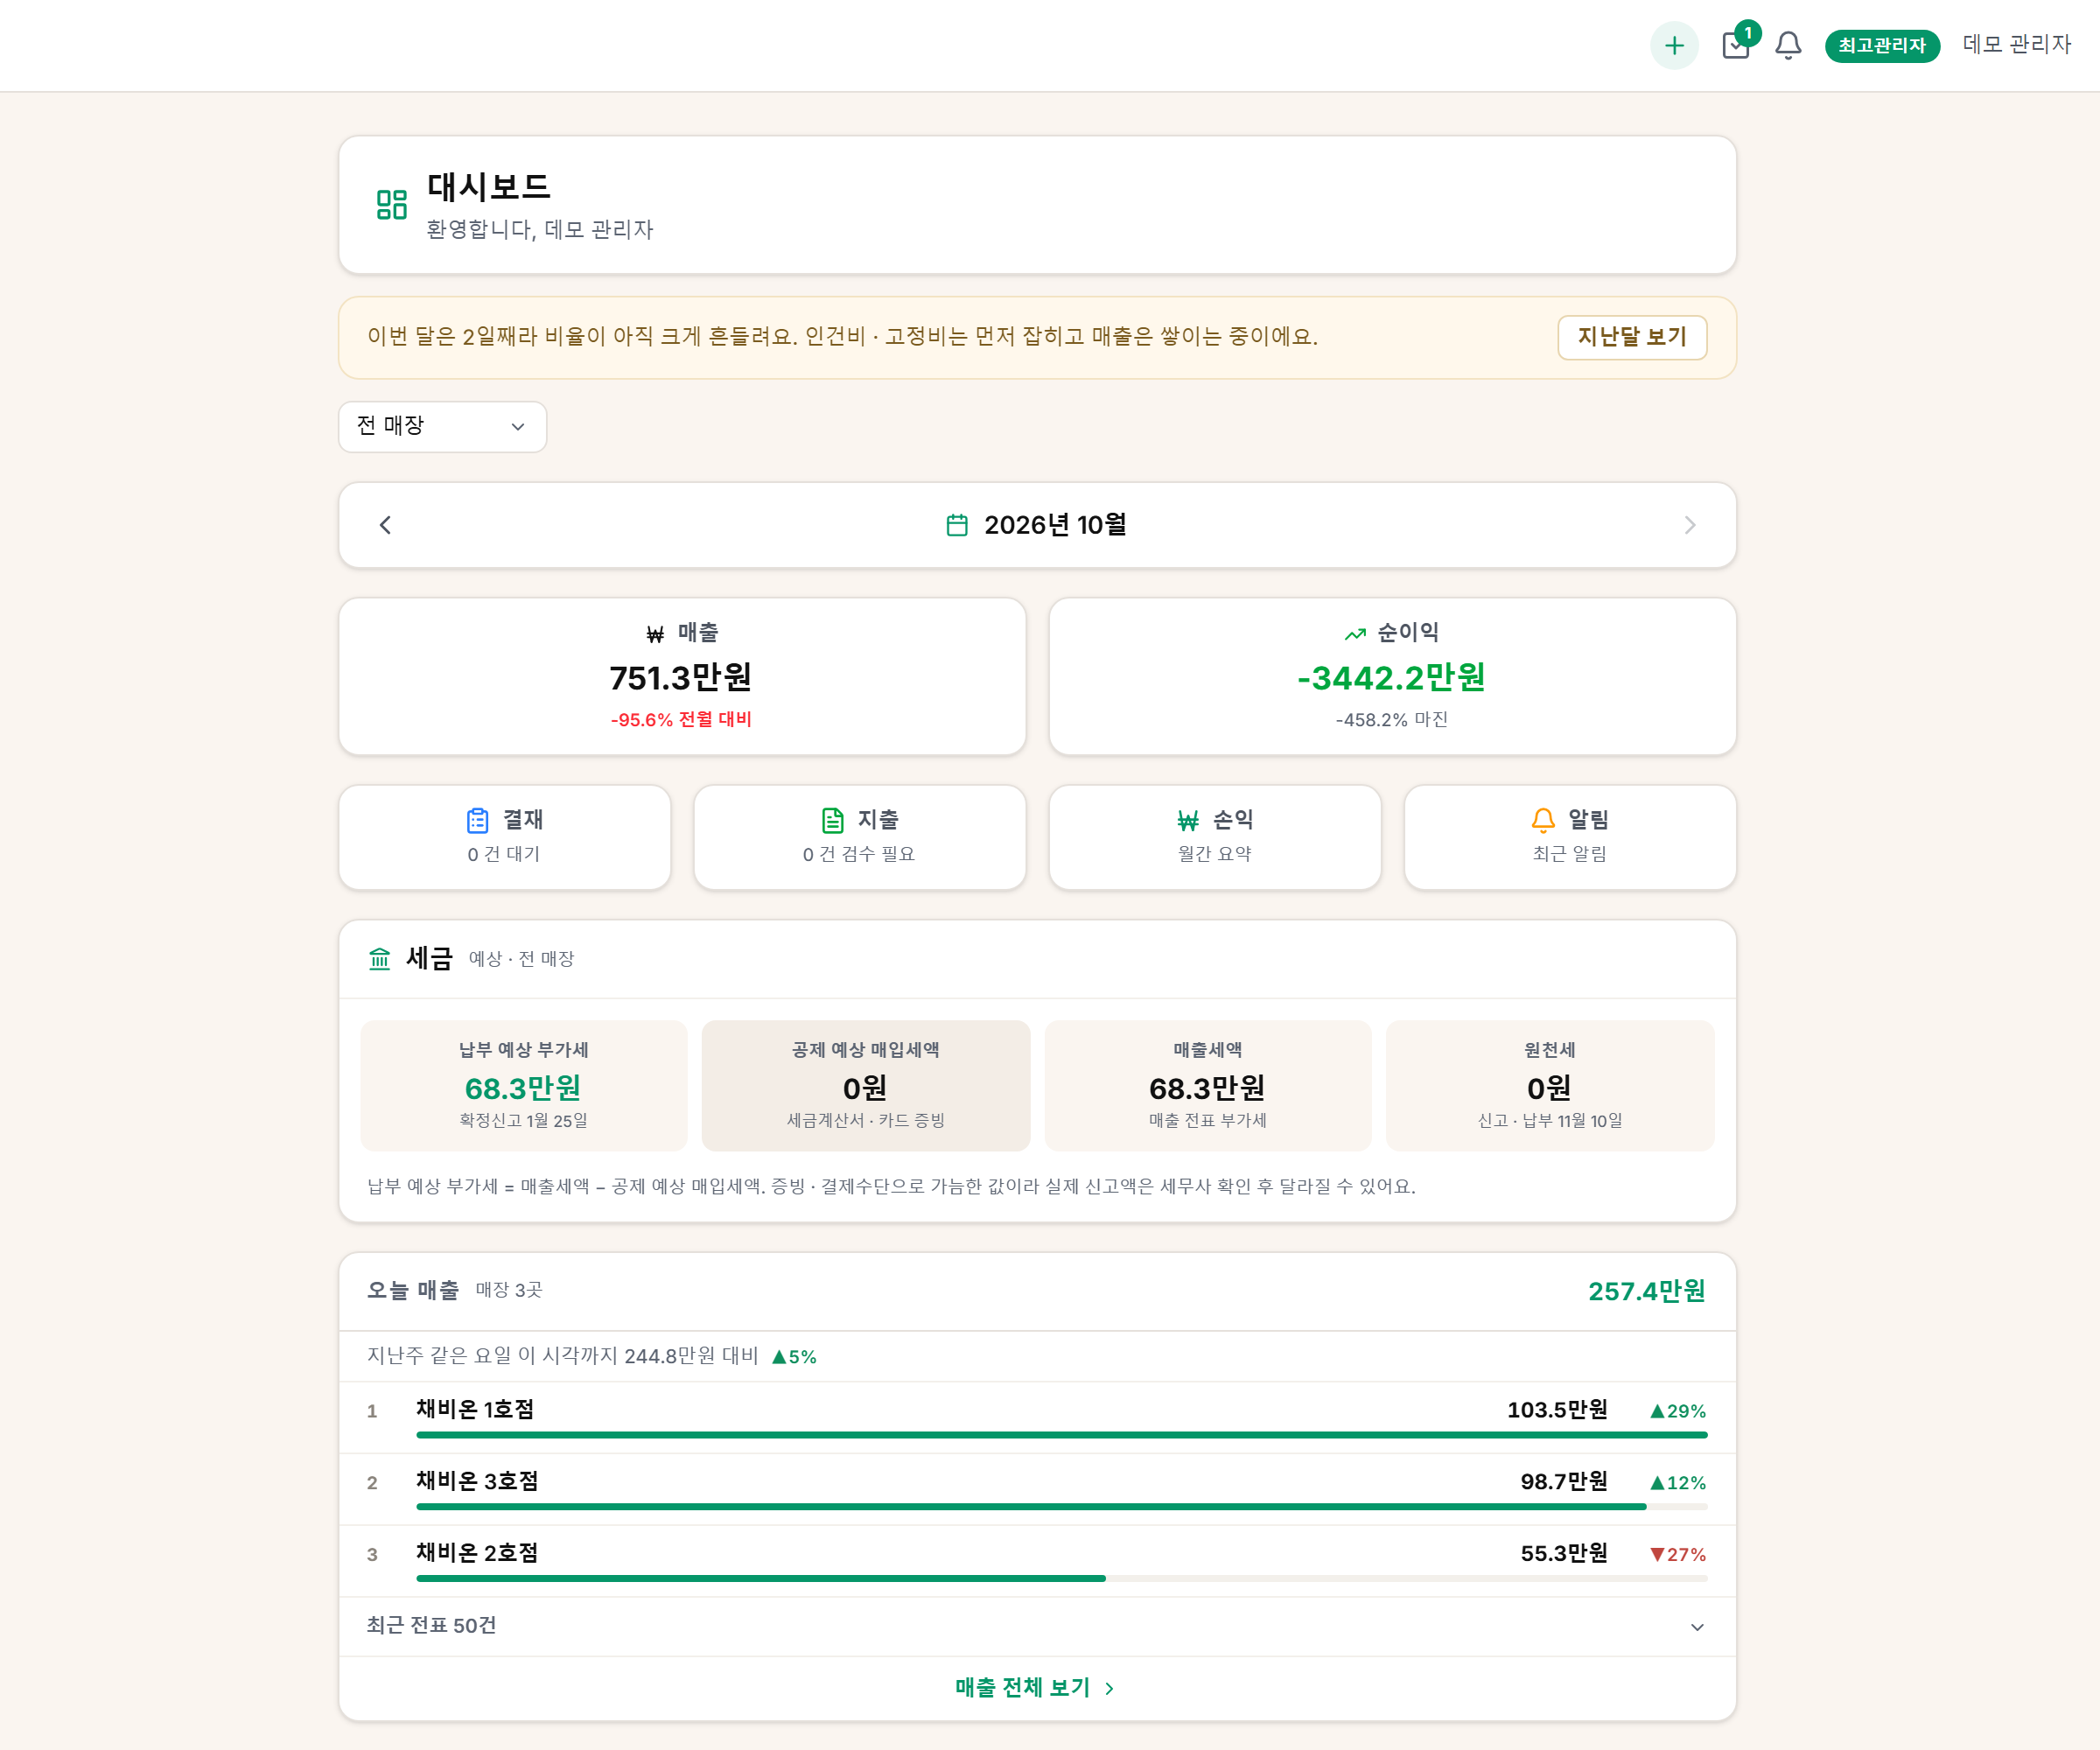Click the ▼27% change for 채비온 2호점

[1678, 1555]
